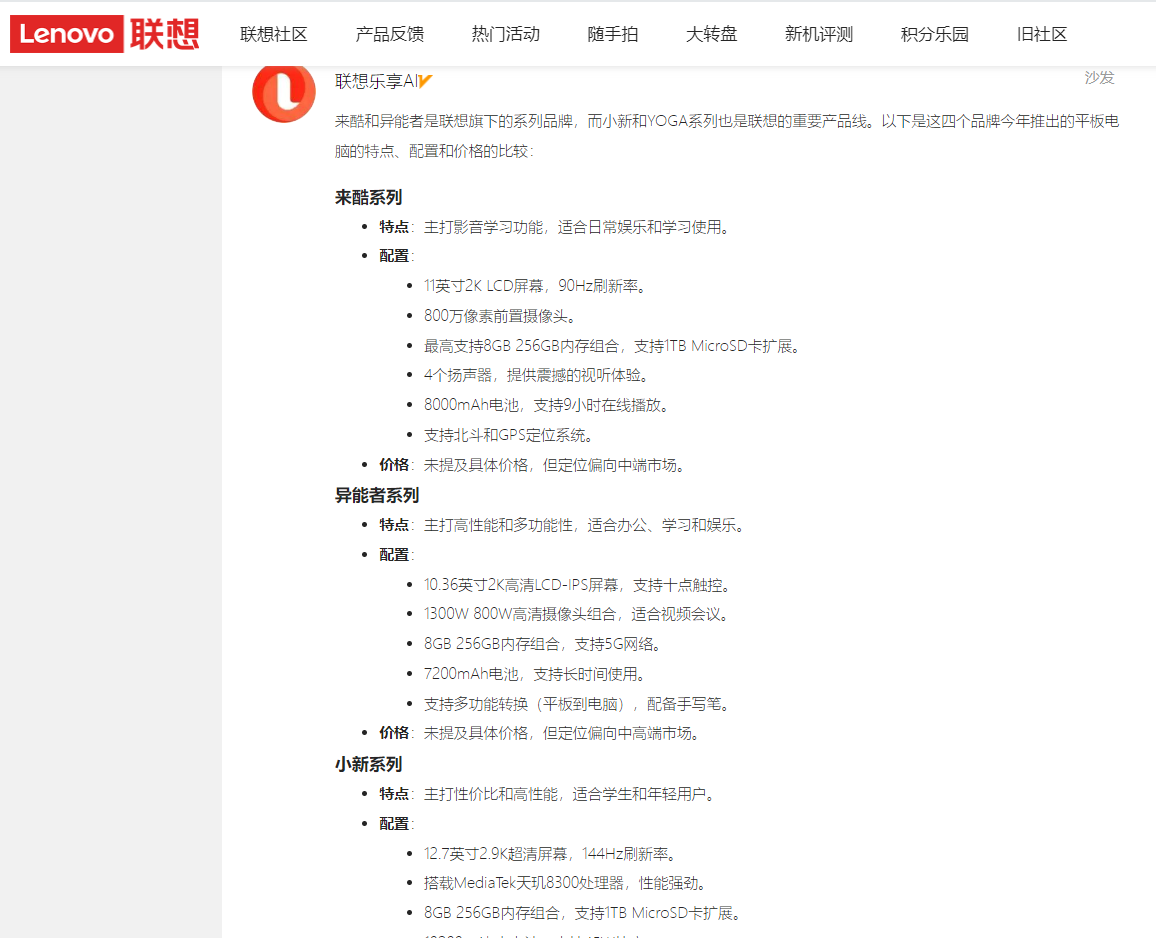Screen dimensions: 1156x938
Task: Click the 小新系列 heading
Action: coord(368,764)
